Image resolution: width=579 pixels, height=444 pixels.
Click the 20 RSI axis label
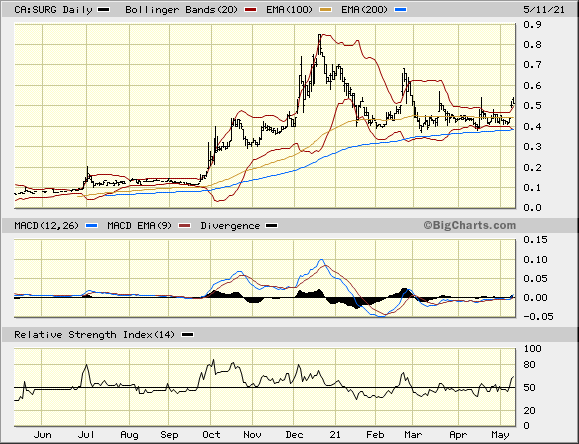(x=529, y=411)
